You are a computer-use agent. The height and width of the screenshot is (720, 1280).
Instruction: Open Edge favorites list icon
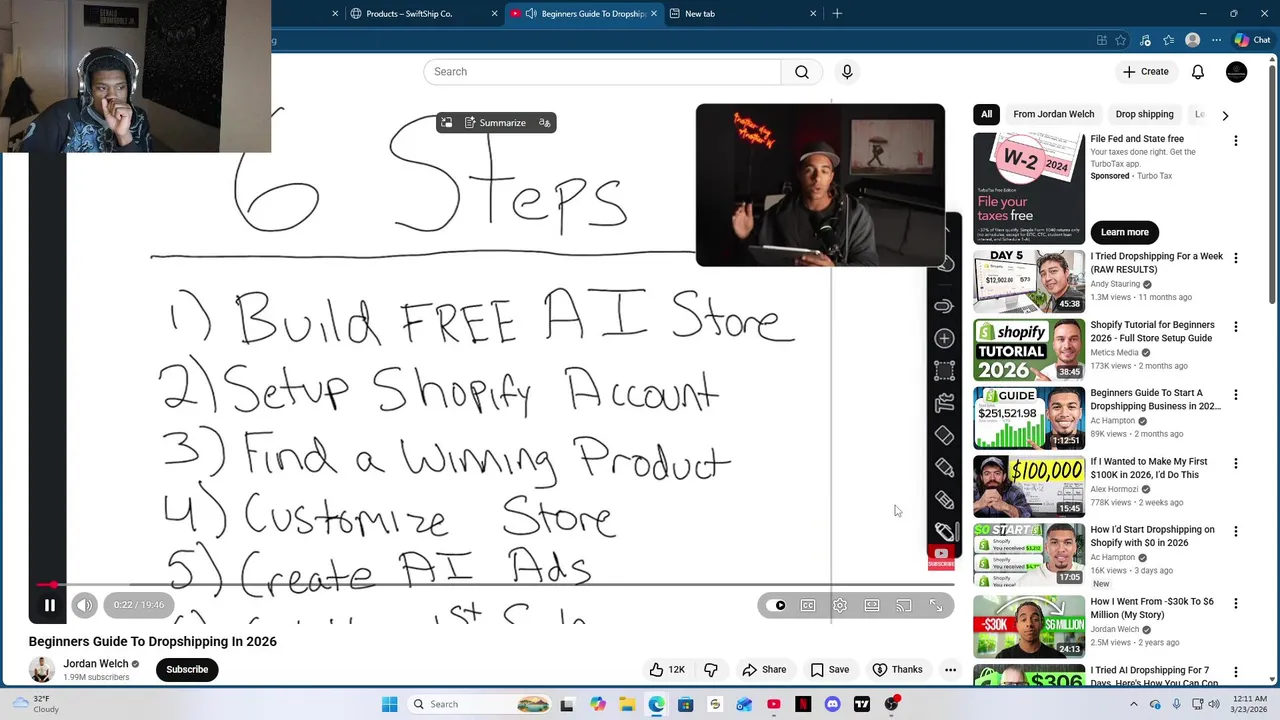1168,41
